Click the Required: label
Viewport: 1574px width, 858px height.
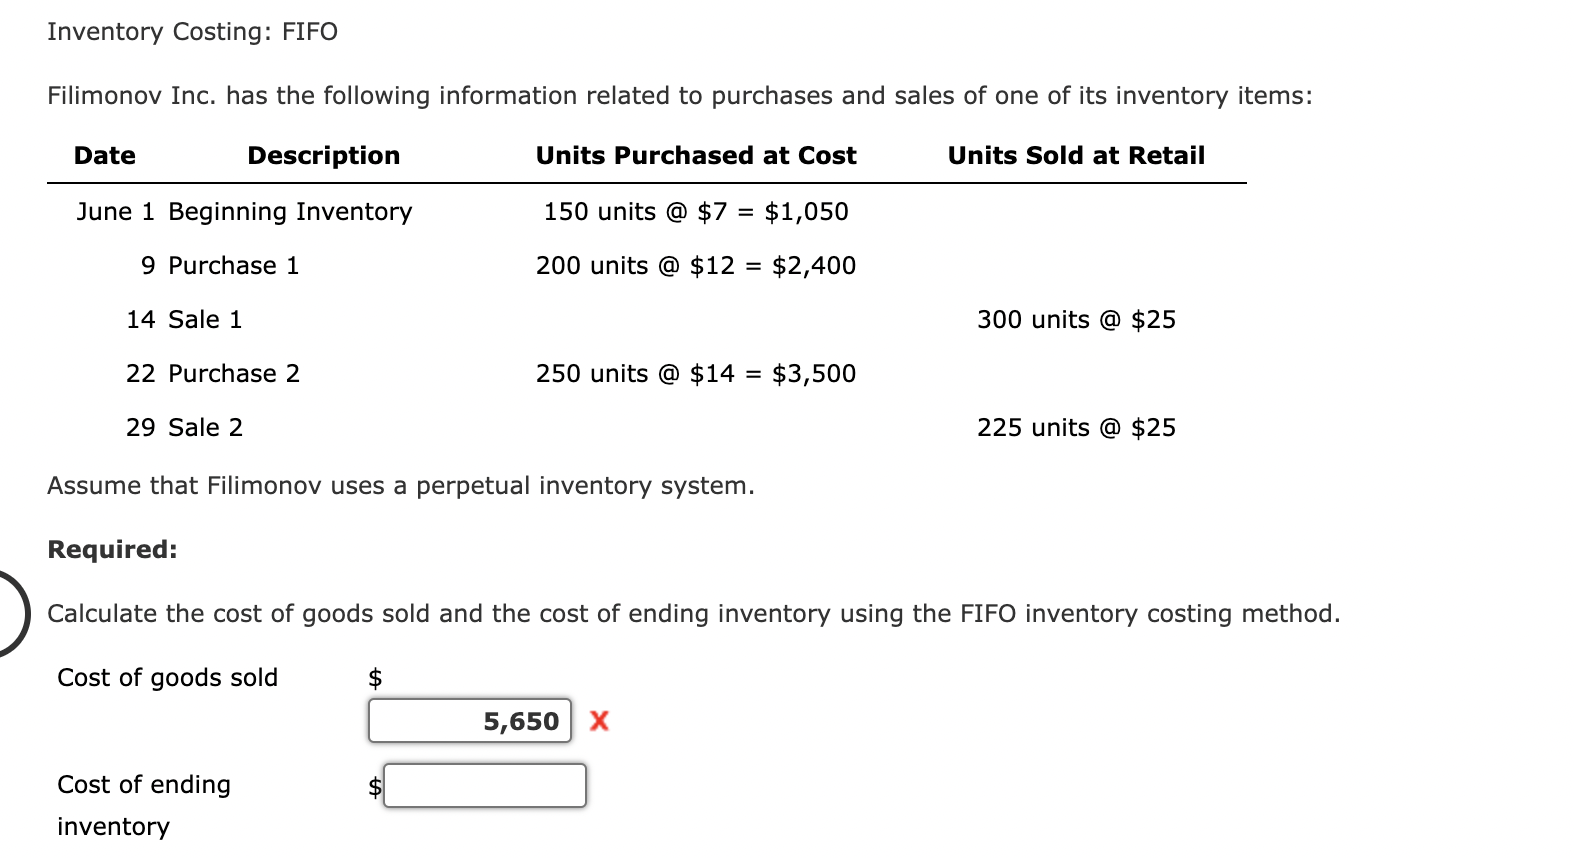[112, 548]
